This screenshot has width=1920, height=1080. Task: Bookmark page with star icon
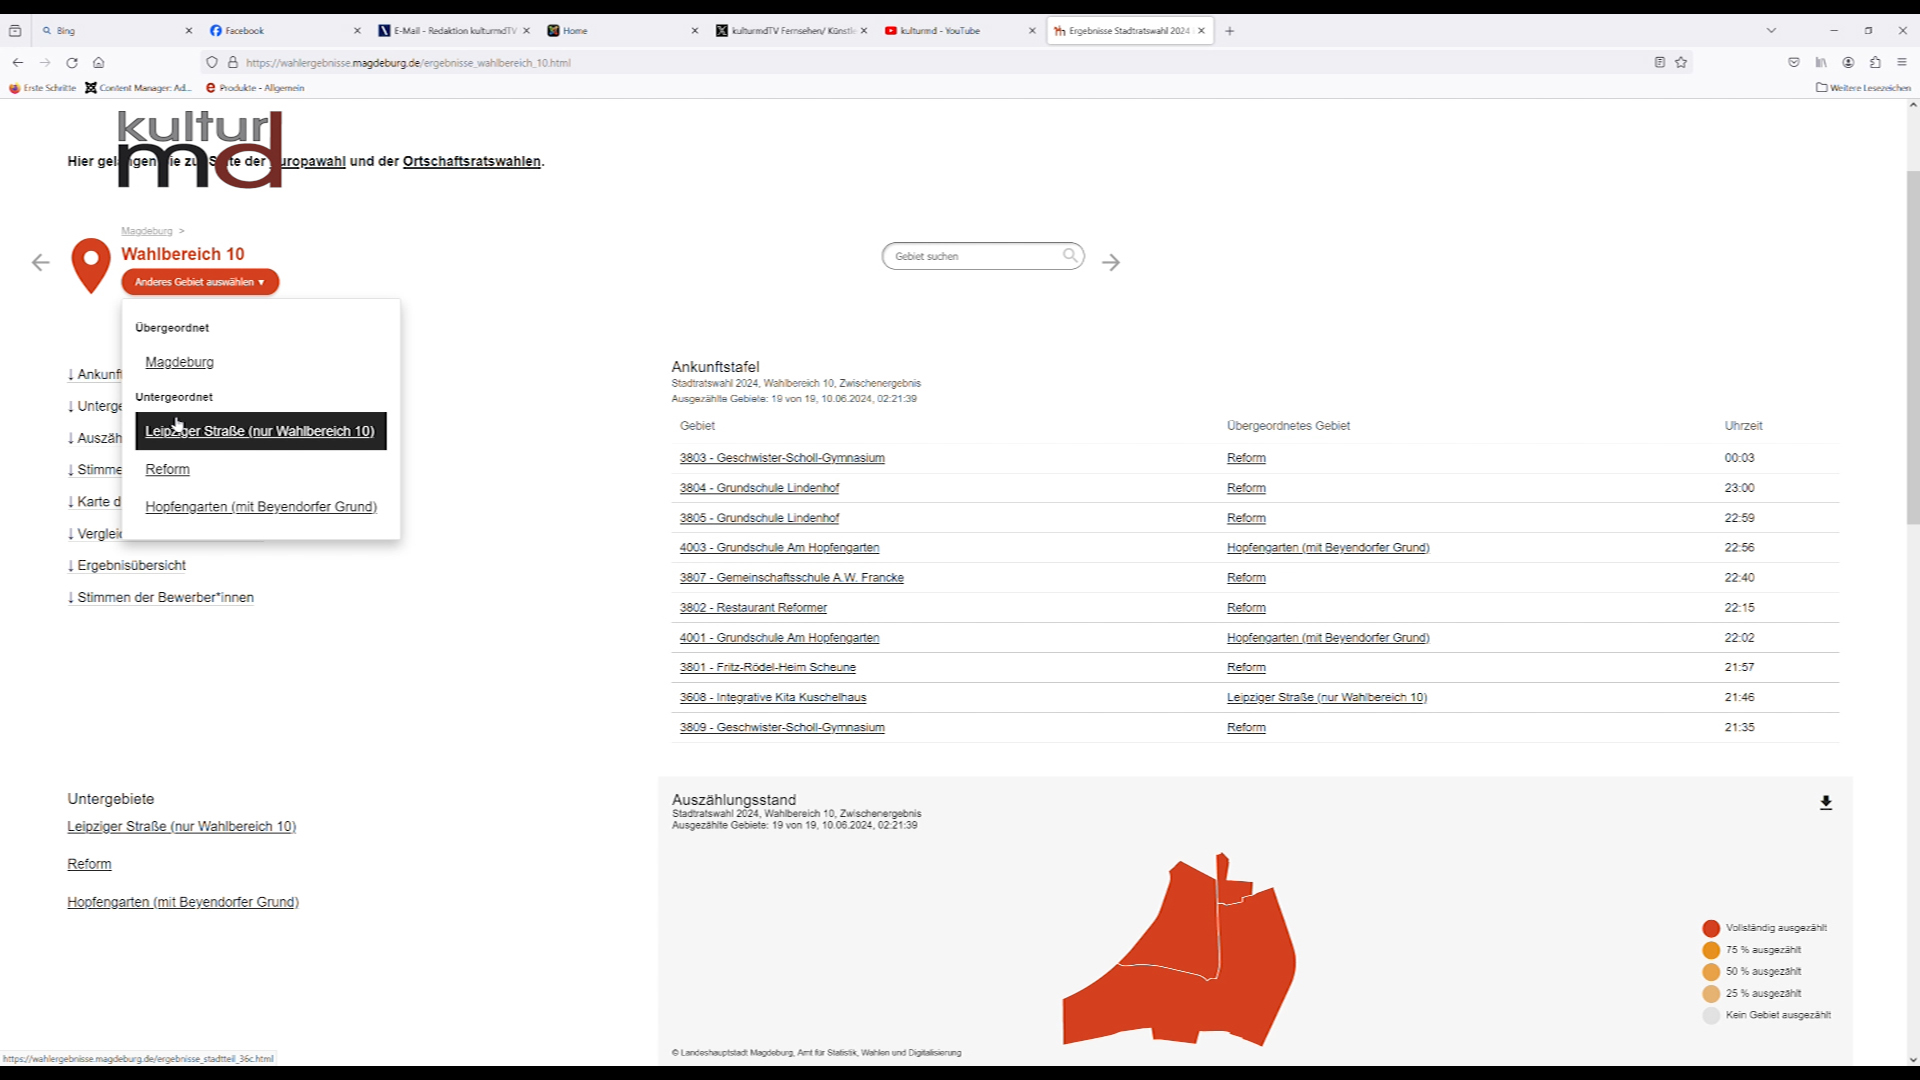pos(1681,62)
